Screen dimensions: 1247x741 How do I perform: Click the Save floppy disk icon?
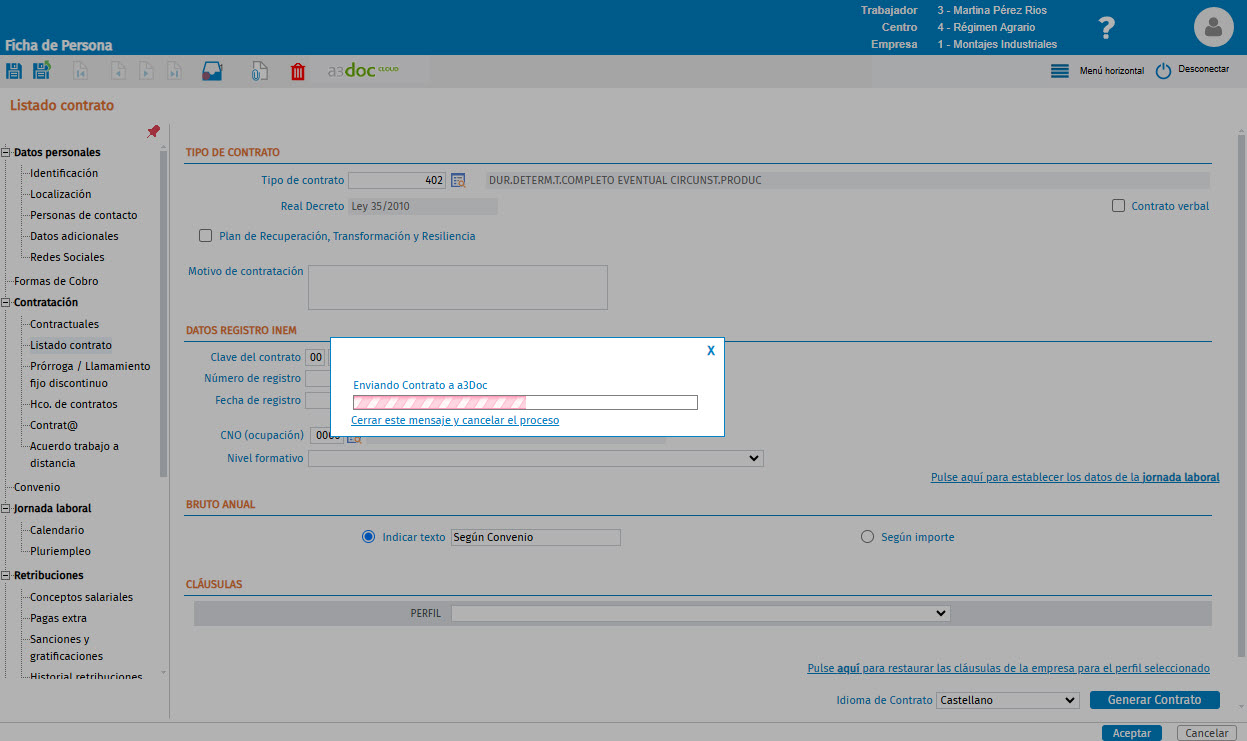pyautogui.click(x=14, y=71)
